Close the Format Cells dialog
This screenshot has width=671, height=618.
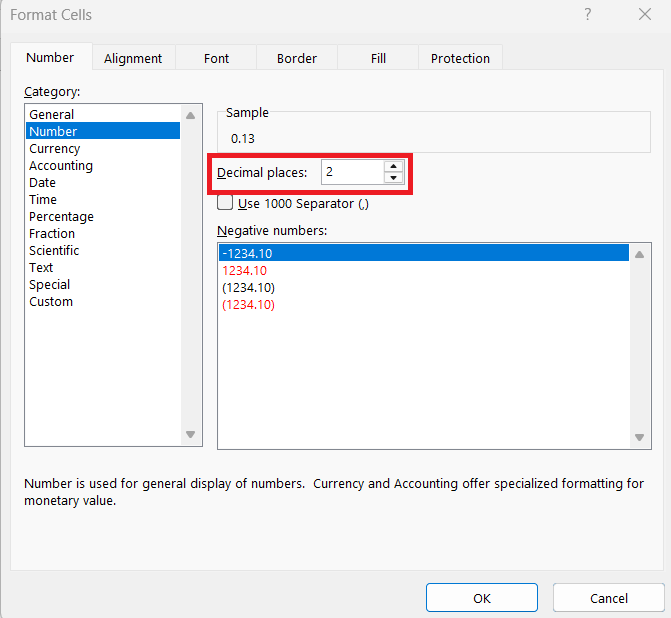(645, 15)
